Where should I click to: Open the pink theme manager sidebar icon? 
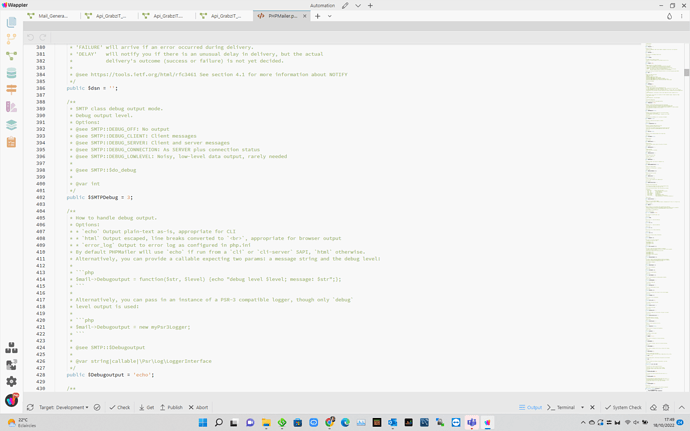coord(11,107)
